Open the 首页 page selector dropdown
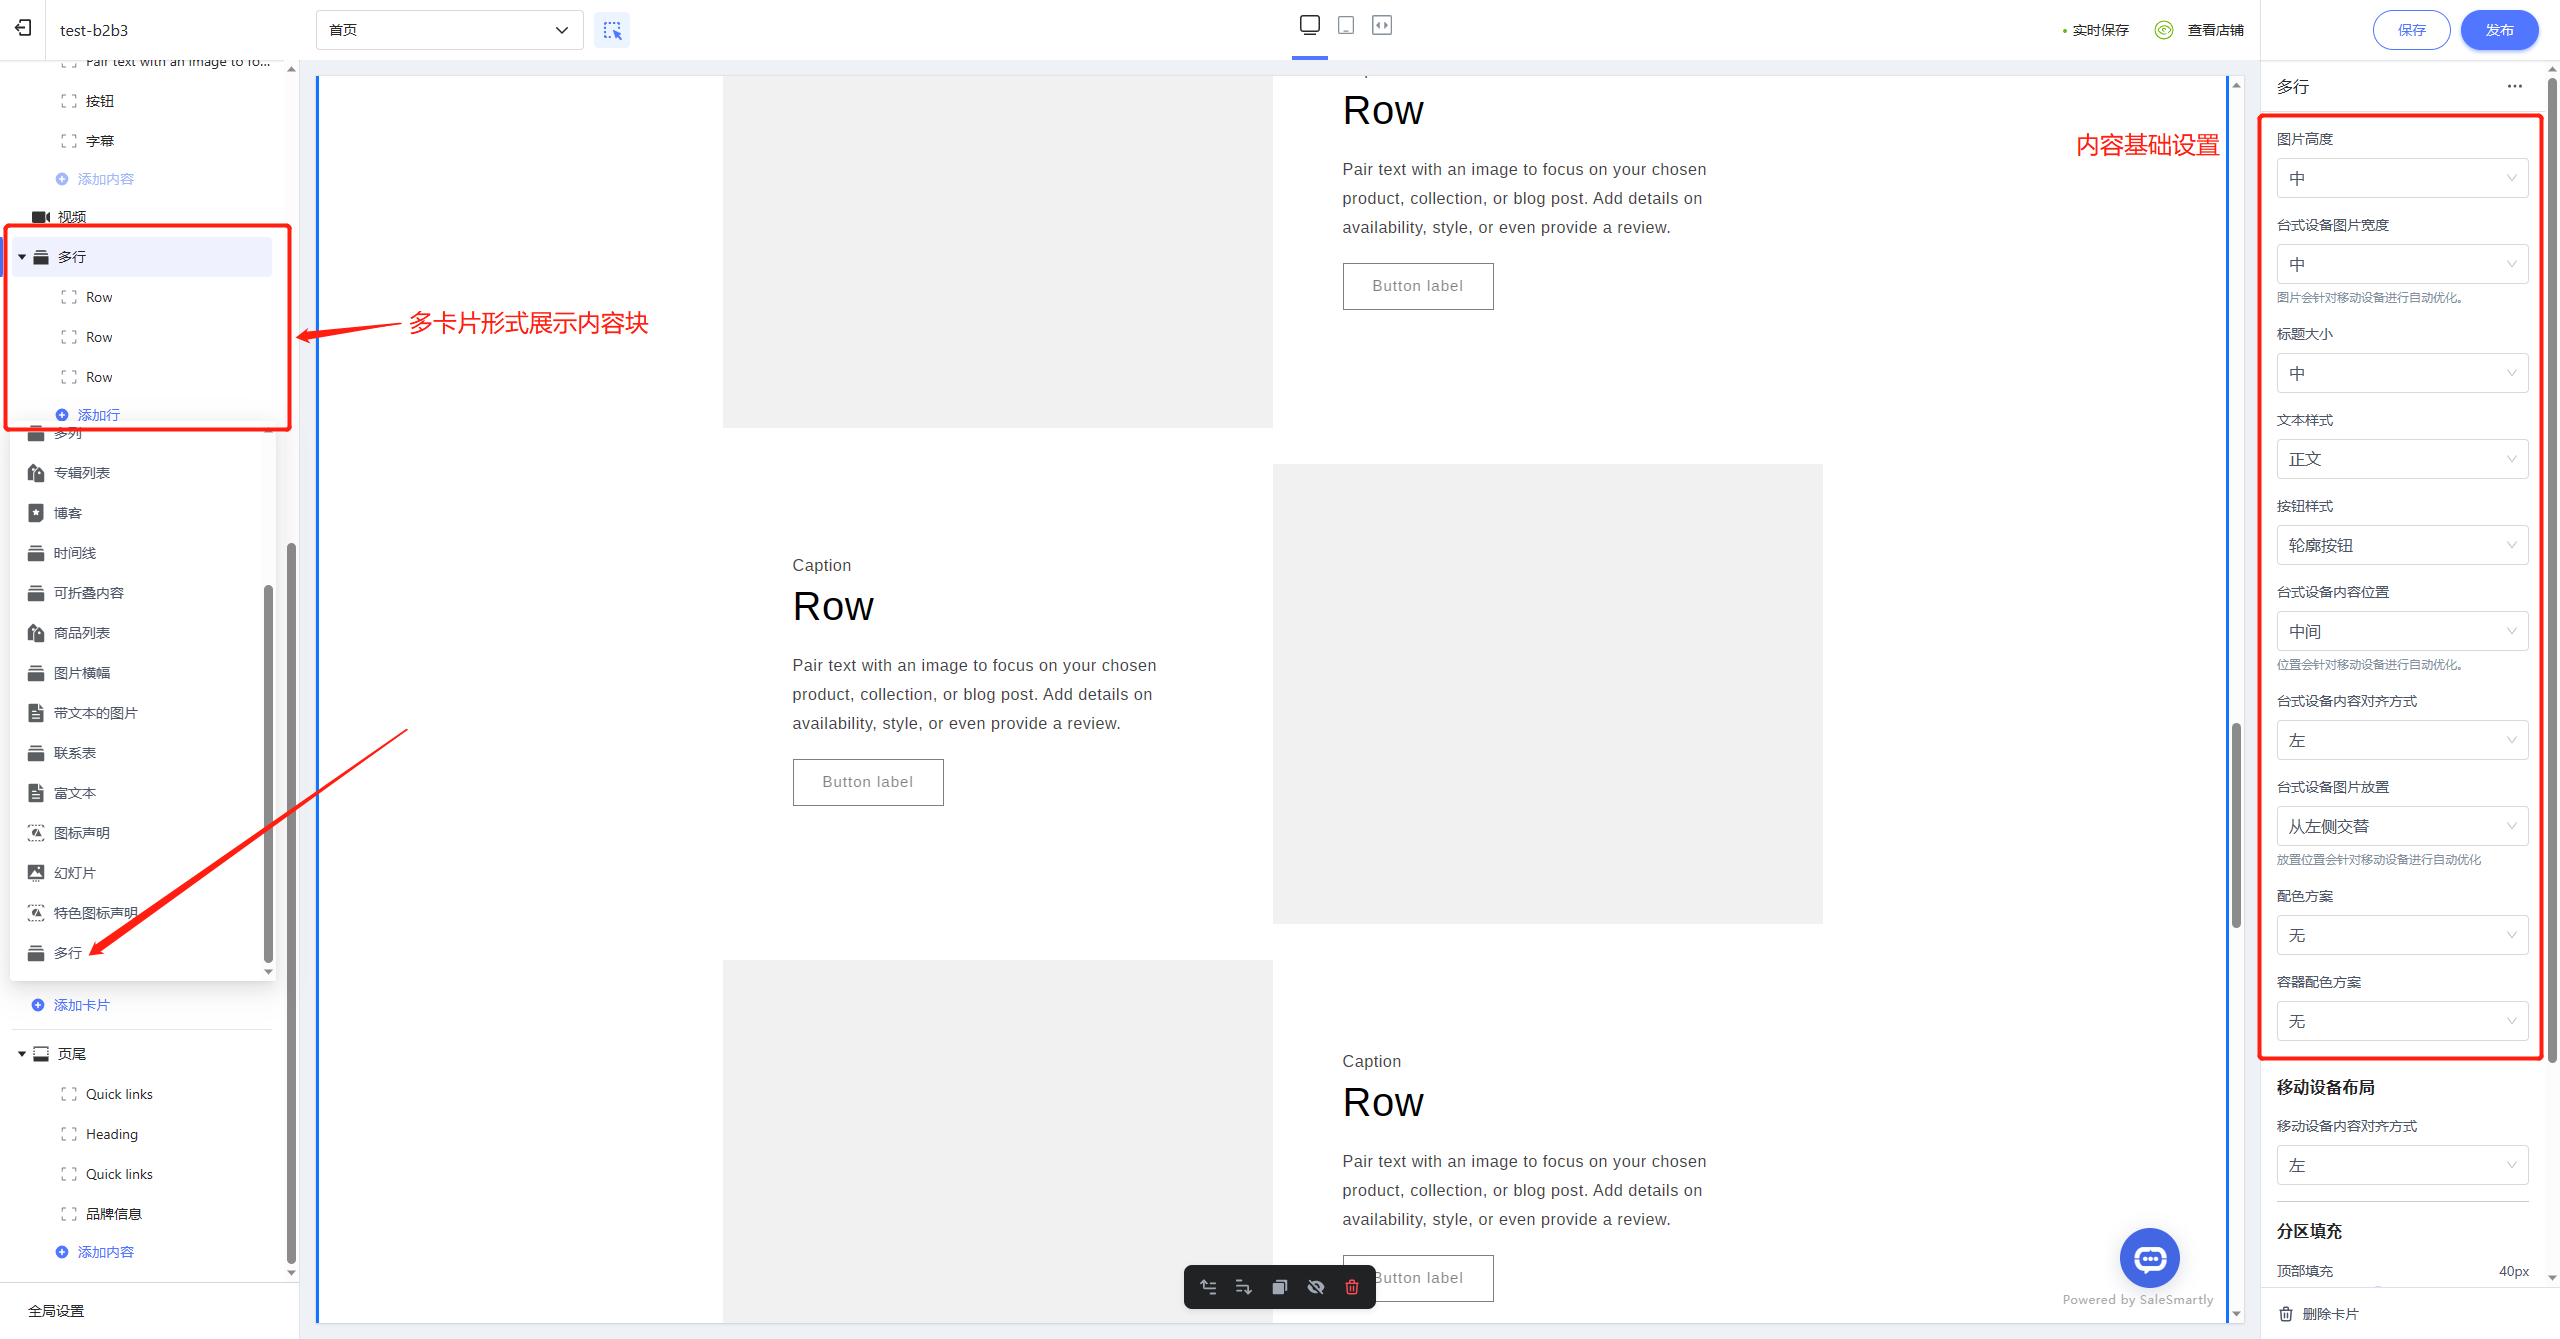This screenshot has height=1339, width=2560. [x=450, y=30]
